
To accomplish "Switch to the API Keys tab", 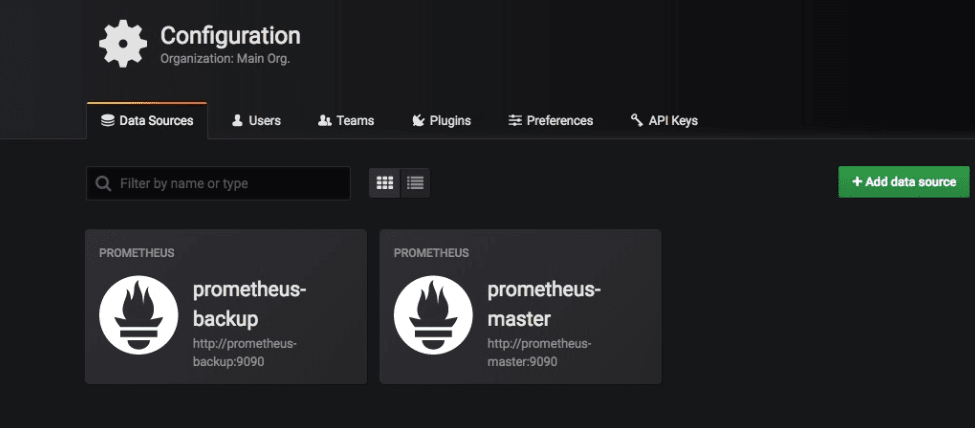I will (x=664, y=121).
